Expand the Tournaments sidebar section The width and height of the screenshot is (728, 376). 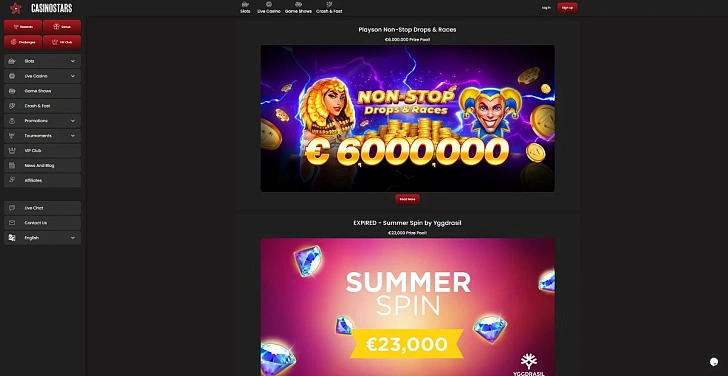tap(42, 136)
